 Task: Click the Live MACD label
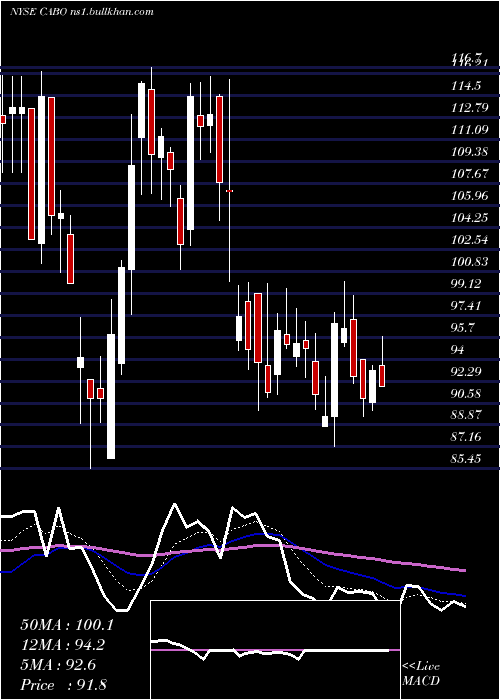(x=421, y=674)
